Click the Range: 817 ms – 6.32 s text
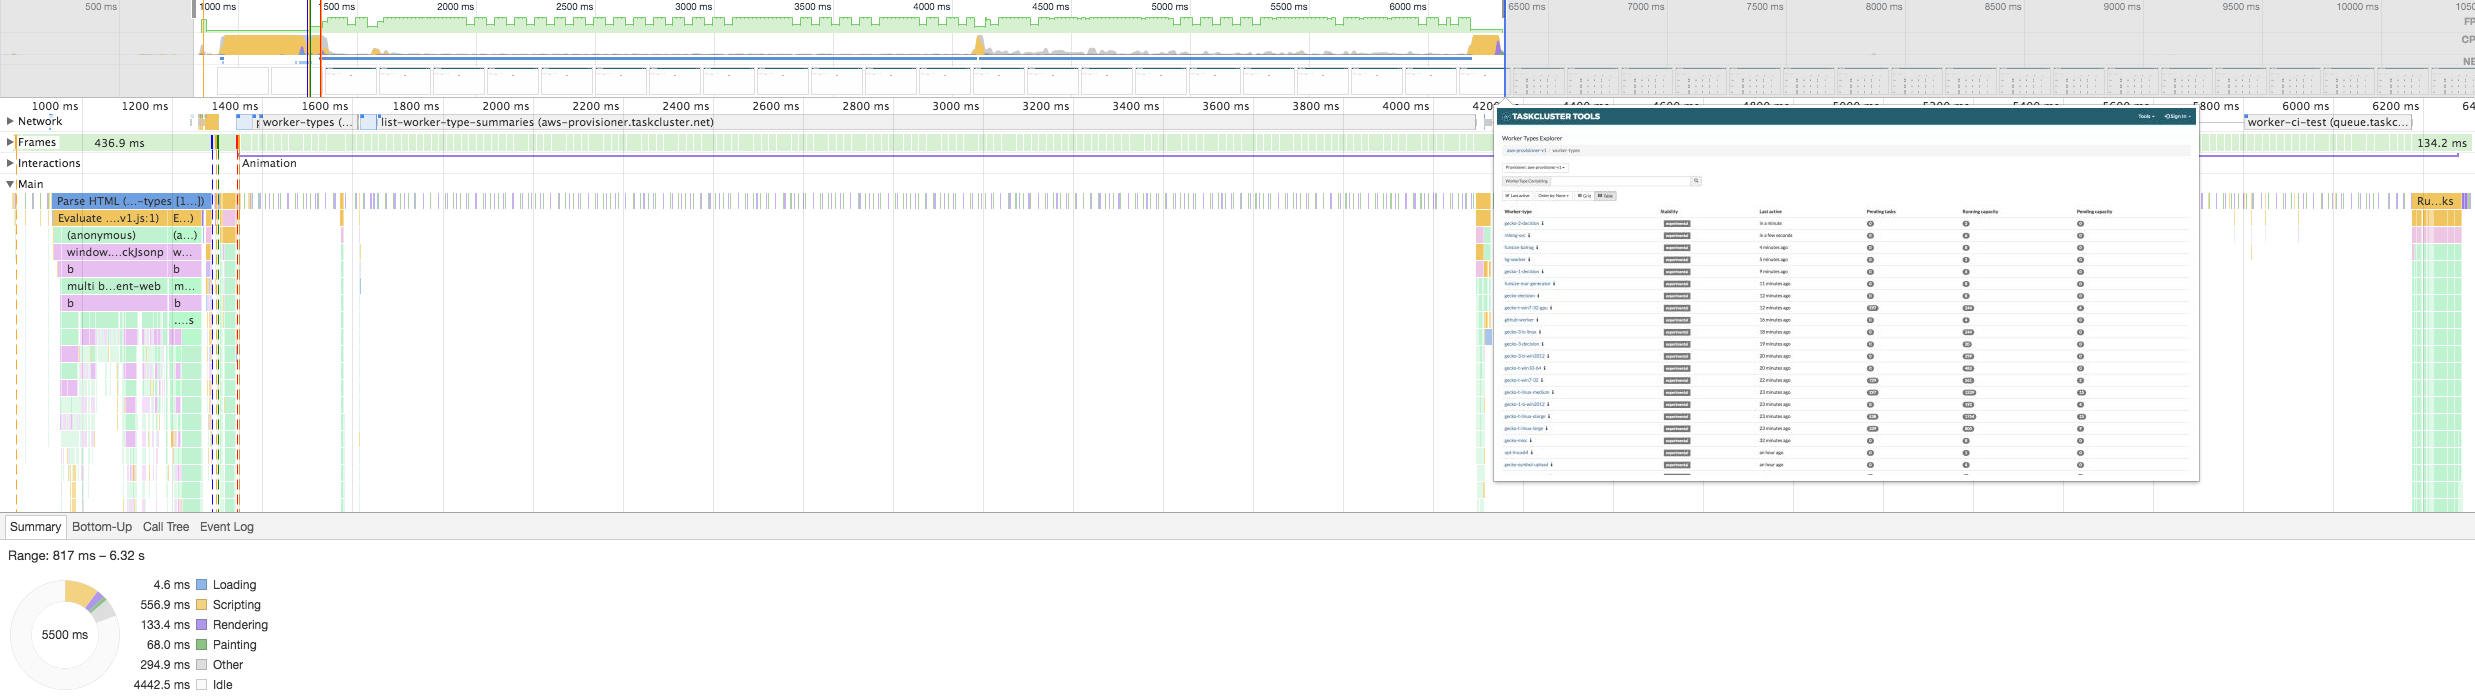This screenshot has height=699, width=2475. [x=76, y=555]
